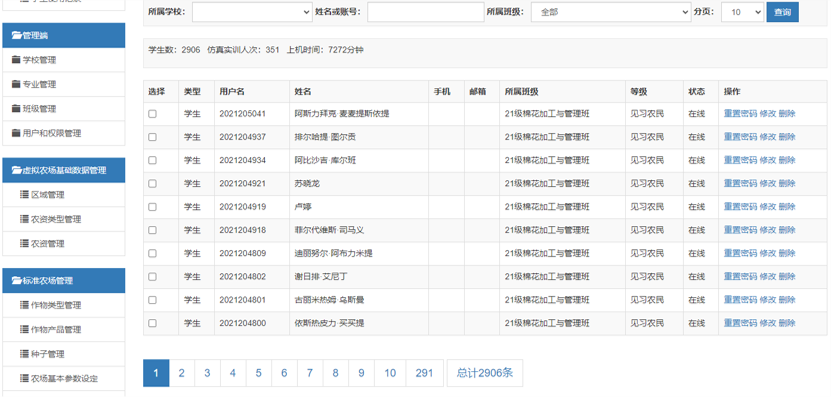
Task: Click folder icon beside 班级管理
Action: (15, 109)
